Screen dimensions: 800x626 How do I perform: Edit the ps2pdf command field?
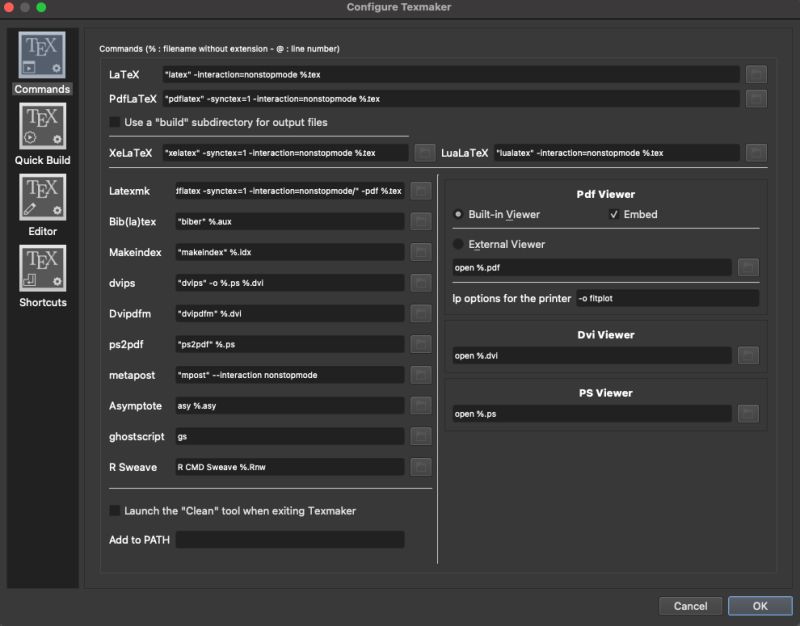click(x=290, y=344)
